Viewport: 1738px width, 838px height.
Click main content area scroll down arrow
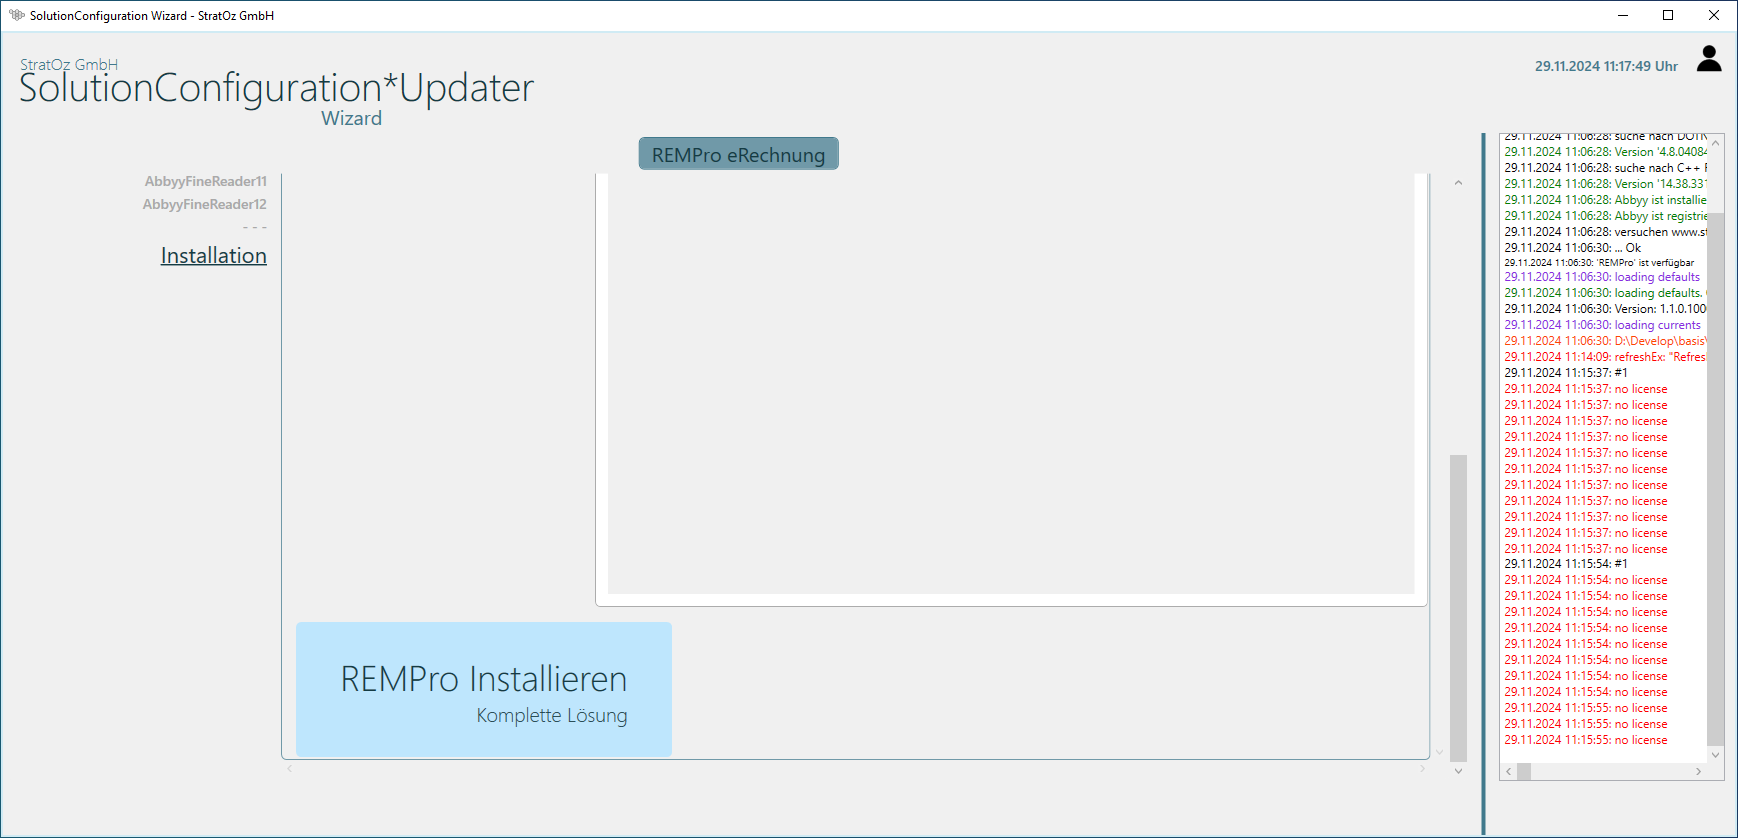[1458, 771]
